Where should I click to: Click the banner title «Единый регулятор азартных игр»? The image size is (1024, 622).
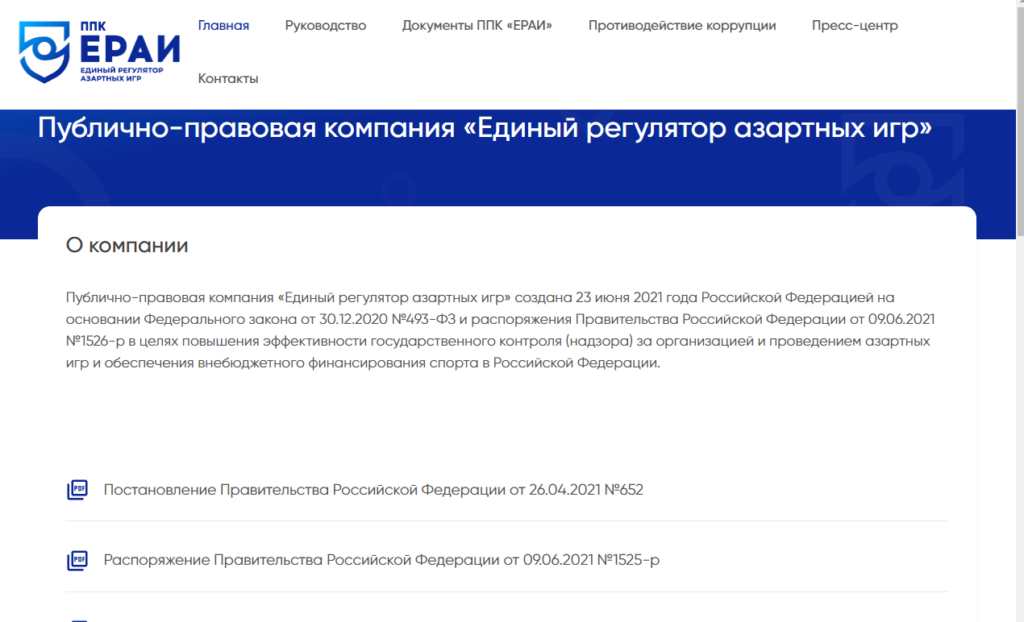click(485, 127)
